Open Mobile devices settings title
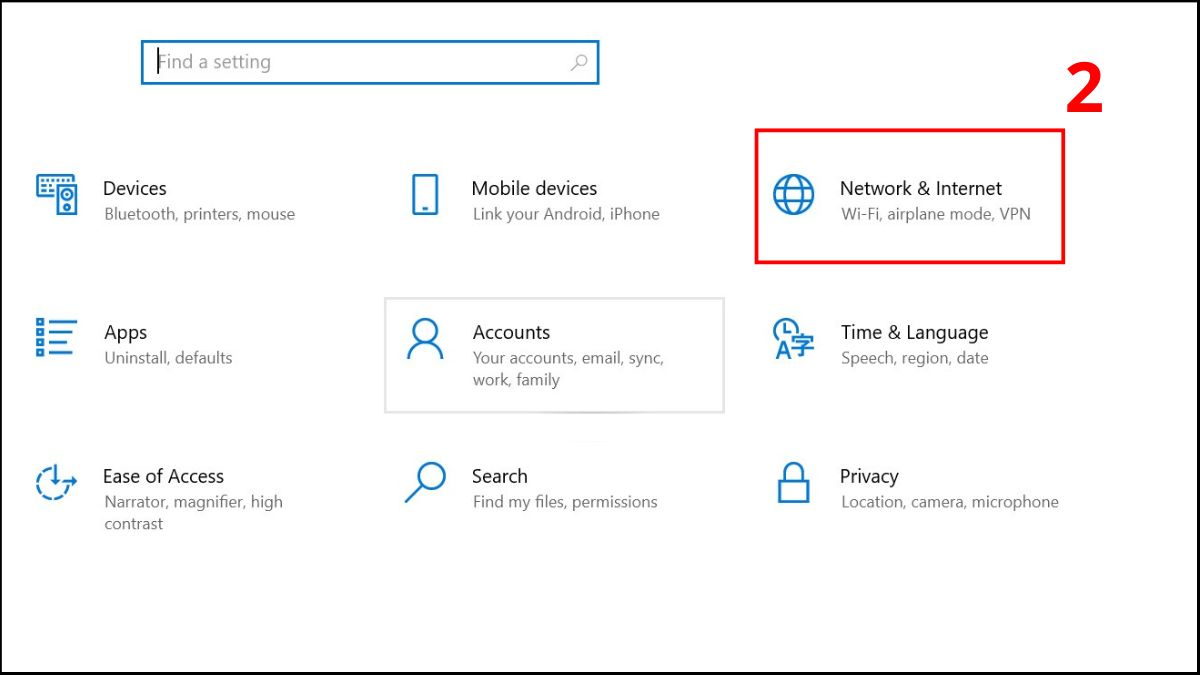 [x=534, y=188]
